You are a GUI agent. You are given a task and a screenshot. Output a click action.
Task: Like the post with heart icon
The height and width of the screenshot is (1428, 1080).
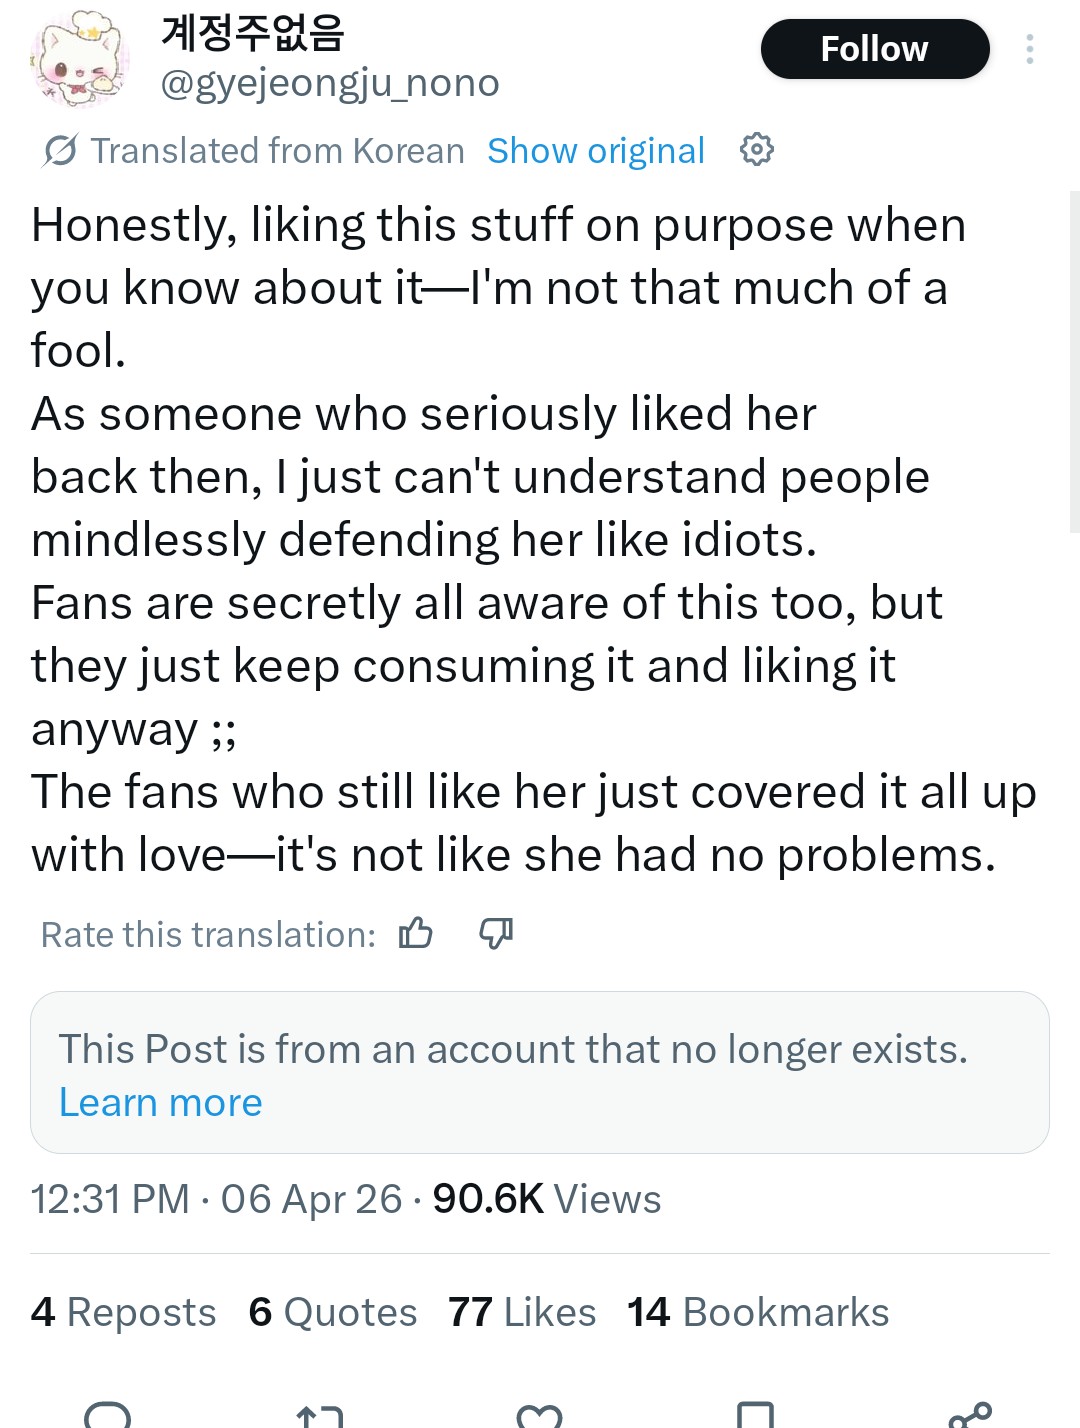point(540,1416)
